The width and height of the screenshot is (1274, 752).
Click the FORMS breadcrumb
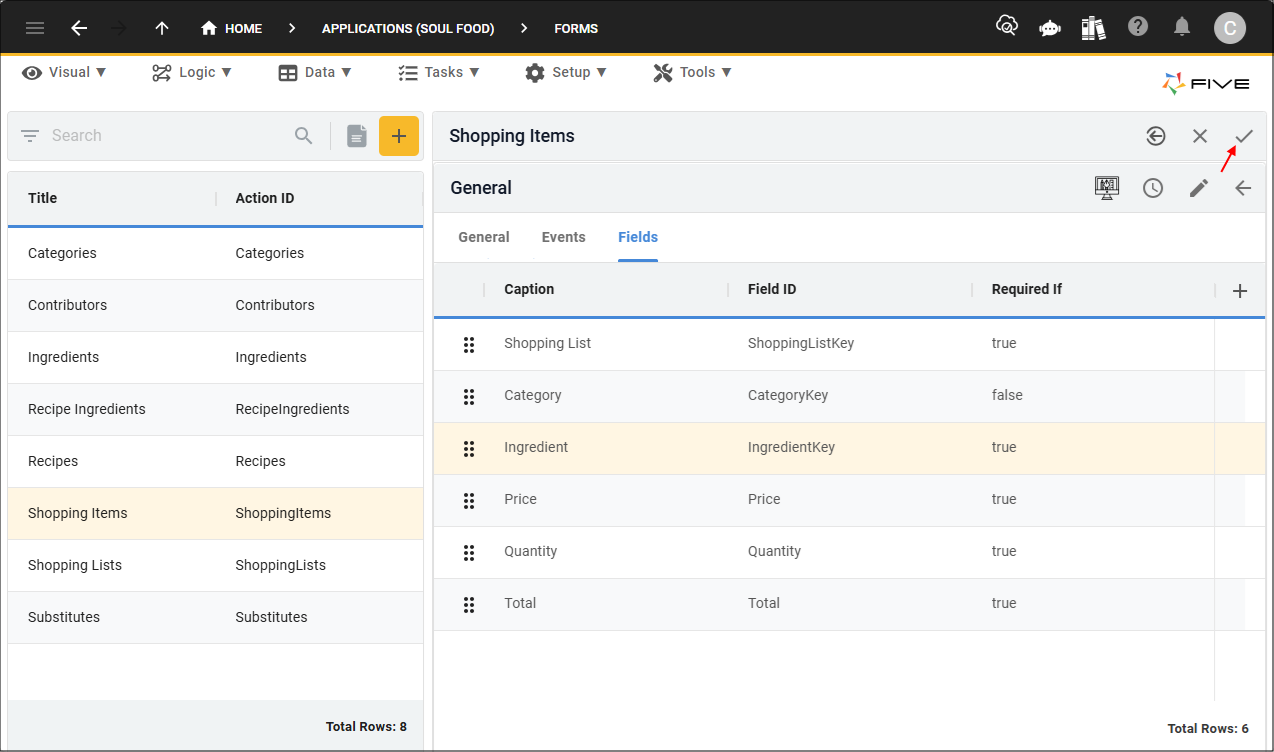tap(576, 28)
